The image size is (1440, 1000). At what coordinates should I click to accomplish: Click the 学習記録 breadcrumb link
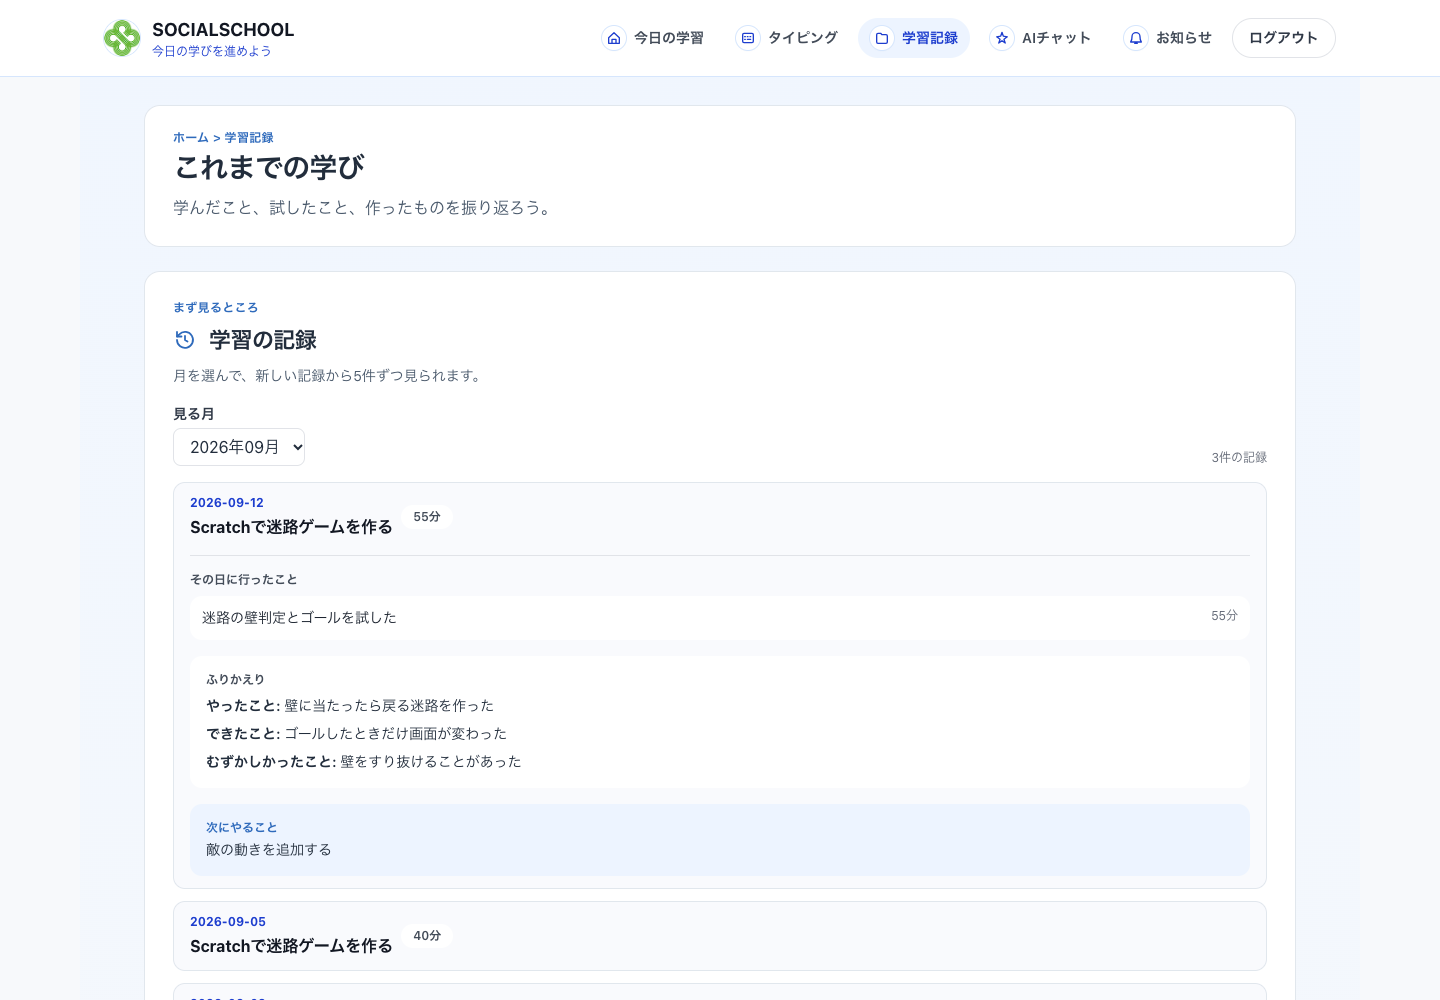coord(249,138)
